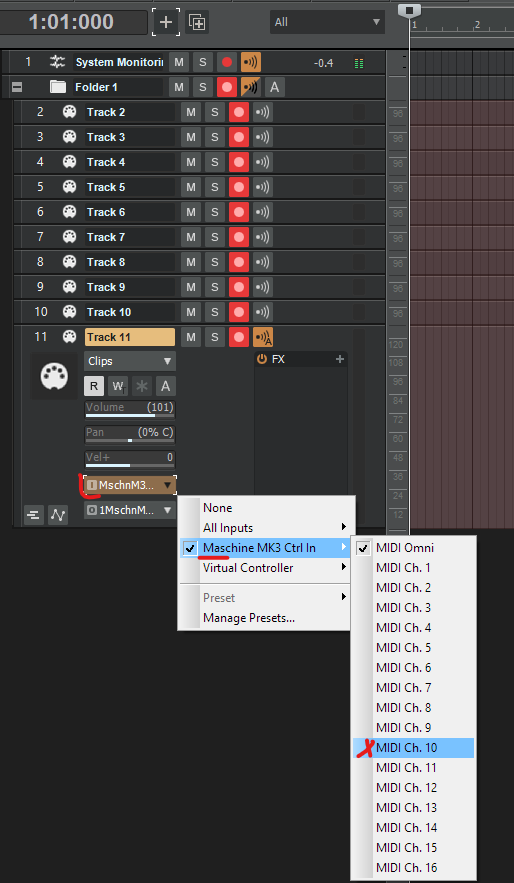Toggle input echo on Track 5
Screen dimensions: 514x883
262,187
